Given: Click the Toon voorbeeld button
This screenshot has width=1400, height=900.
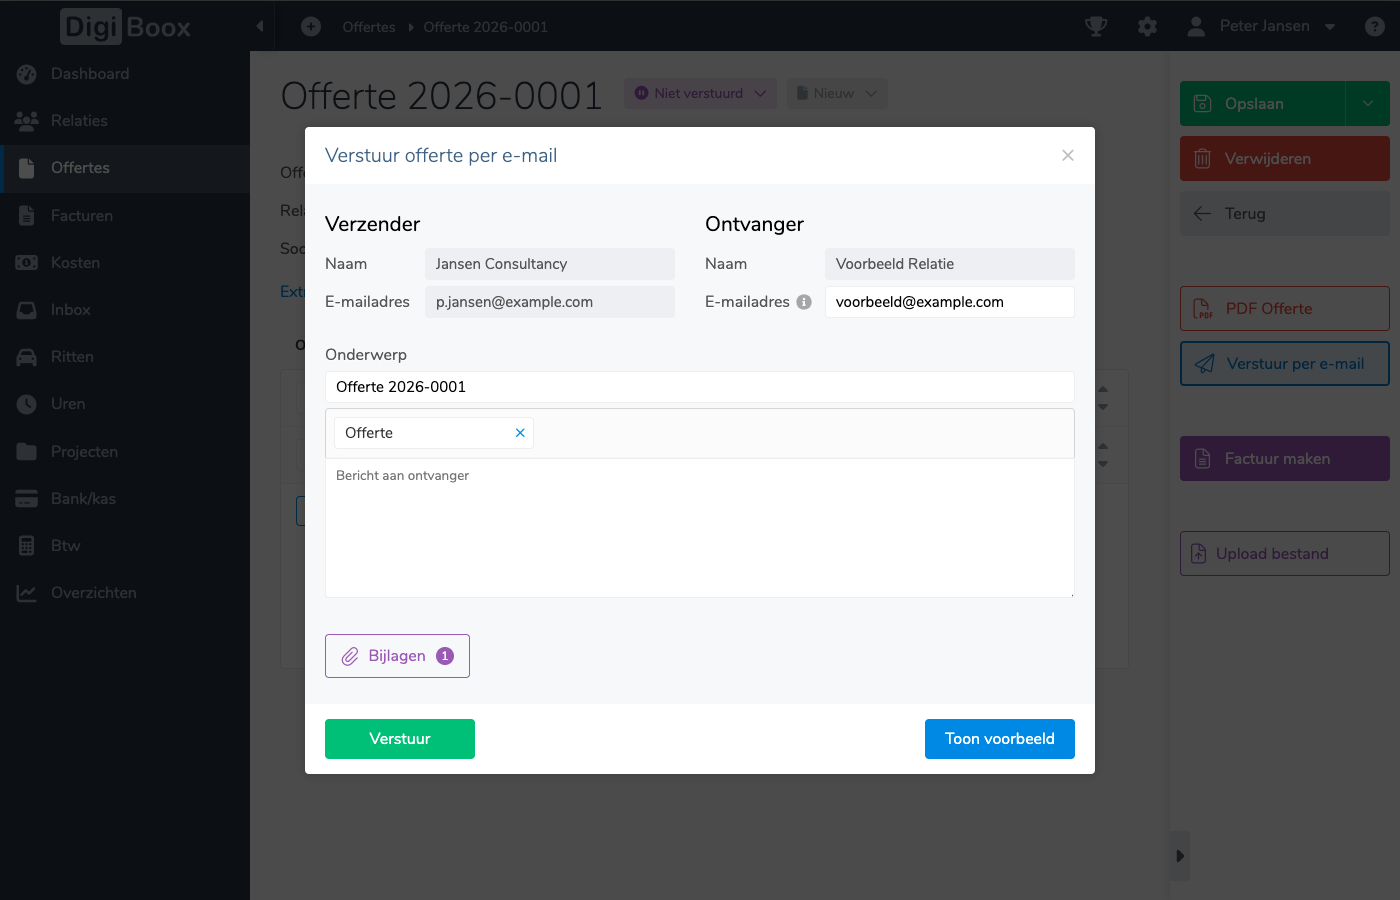Looking at the screenshot, I should (999, 739).
